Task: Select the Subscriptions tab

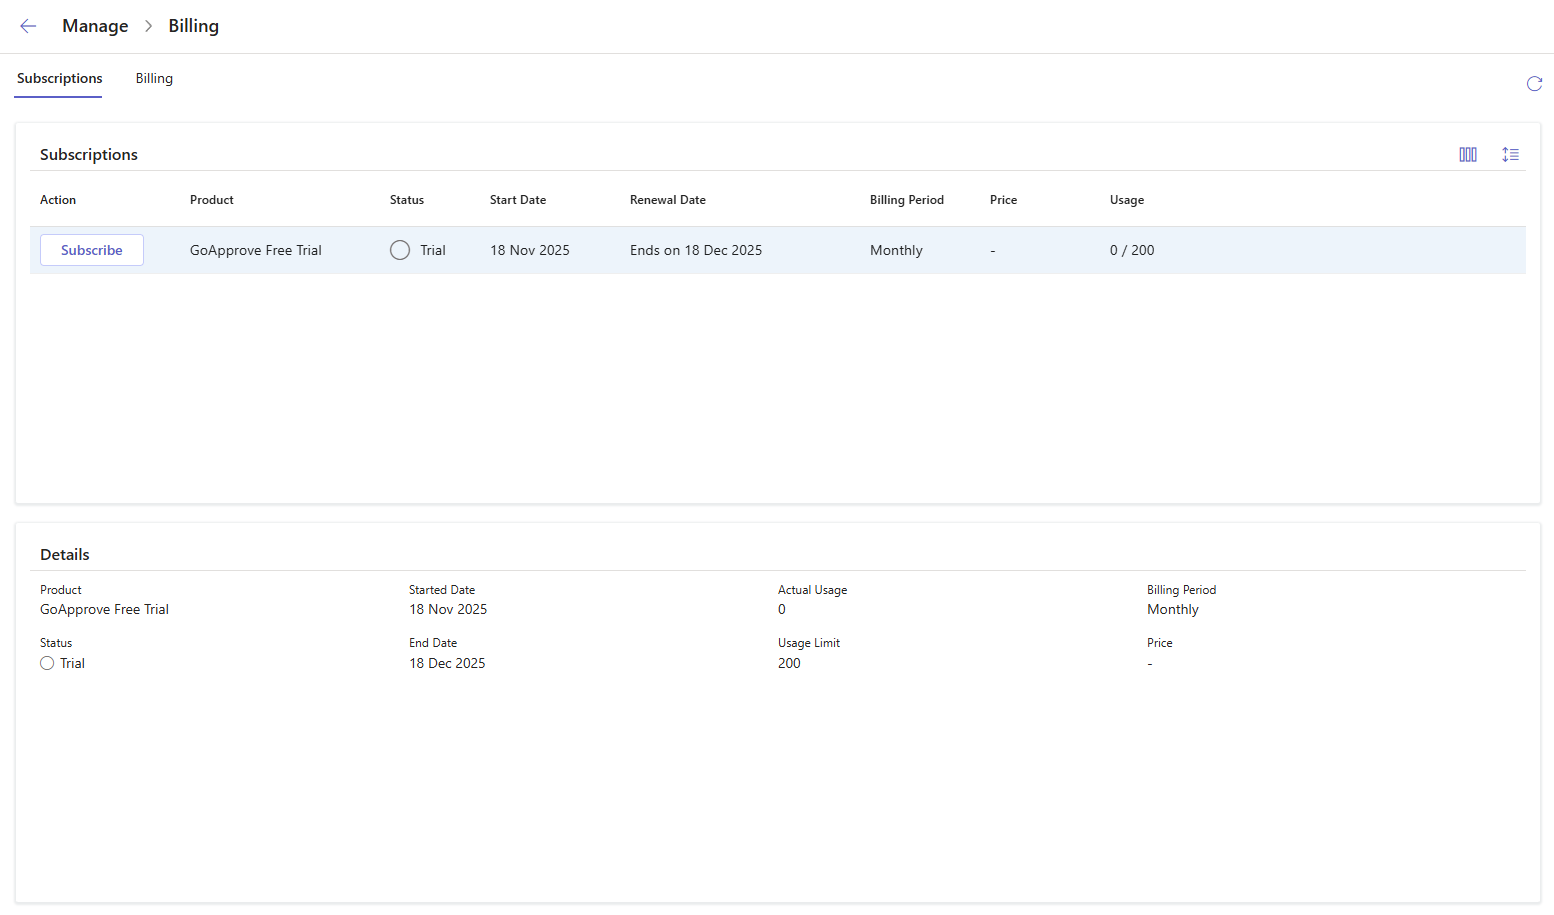Action: [x=59, y=79]
